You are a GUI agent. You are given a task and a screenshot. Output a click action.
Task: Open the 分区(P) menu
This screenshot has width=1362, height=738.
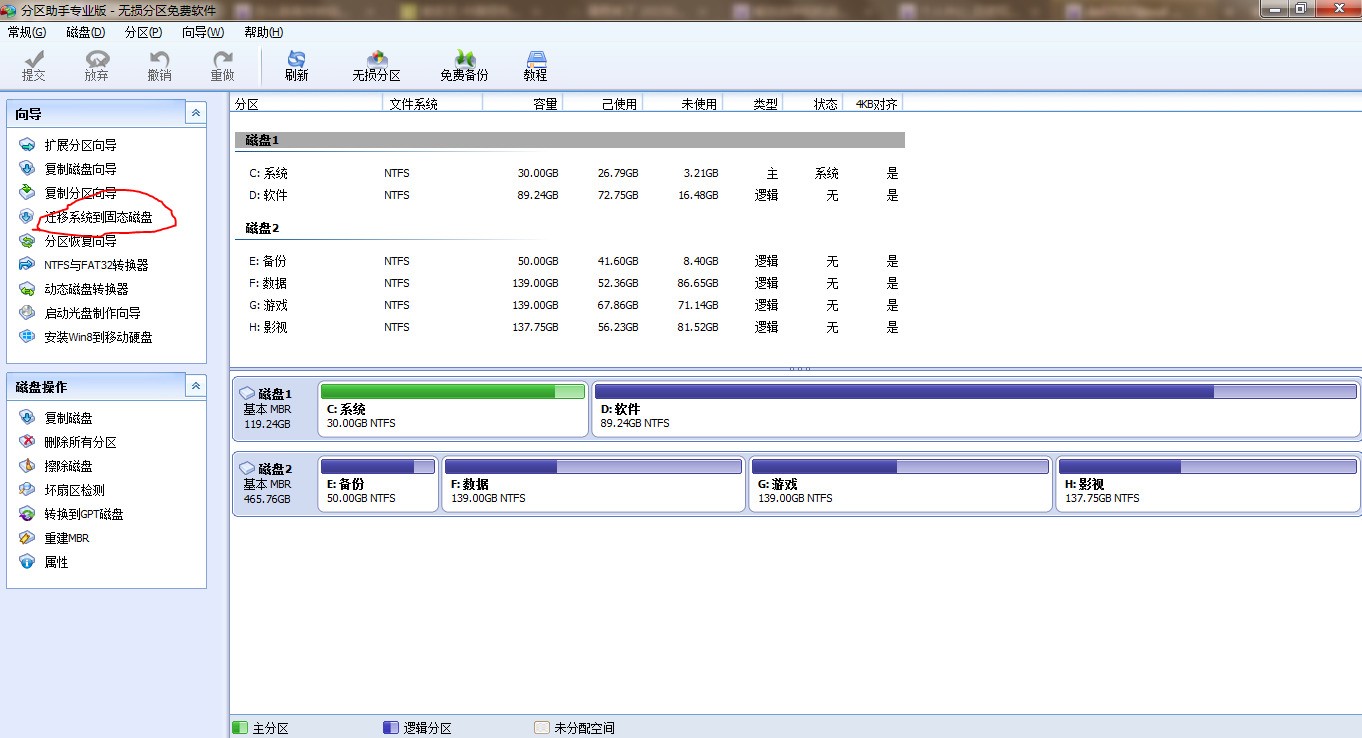[x=143, y=32]
